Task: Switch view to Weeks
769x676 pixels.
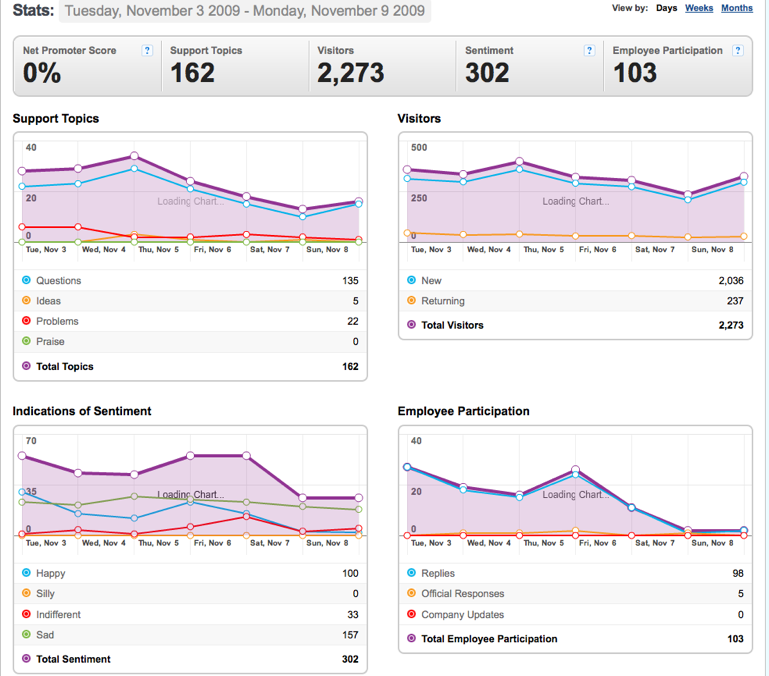Action: click(699, 8)
